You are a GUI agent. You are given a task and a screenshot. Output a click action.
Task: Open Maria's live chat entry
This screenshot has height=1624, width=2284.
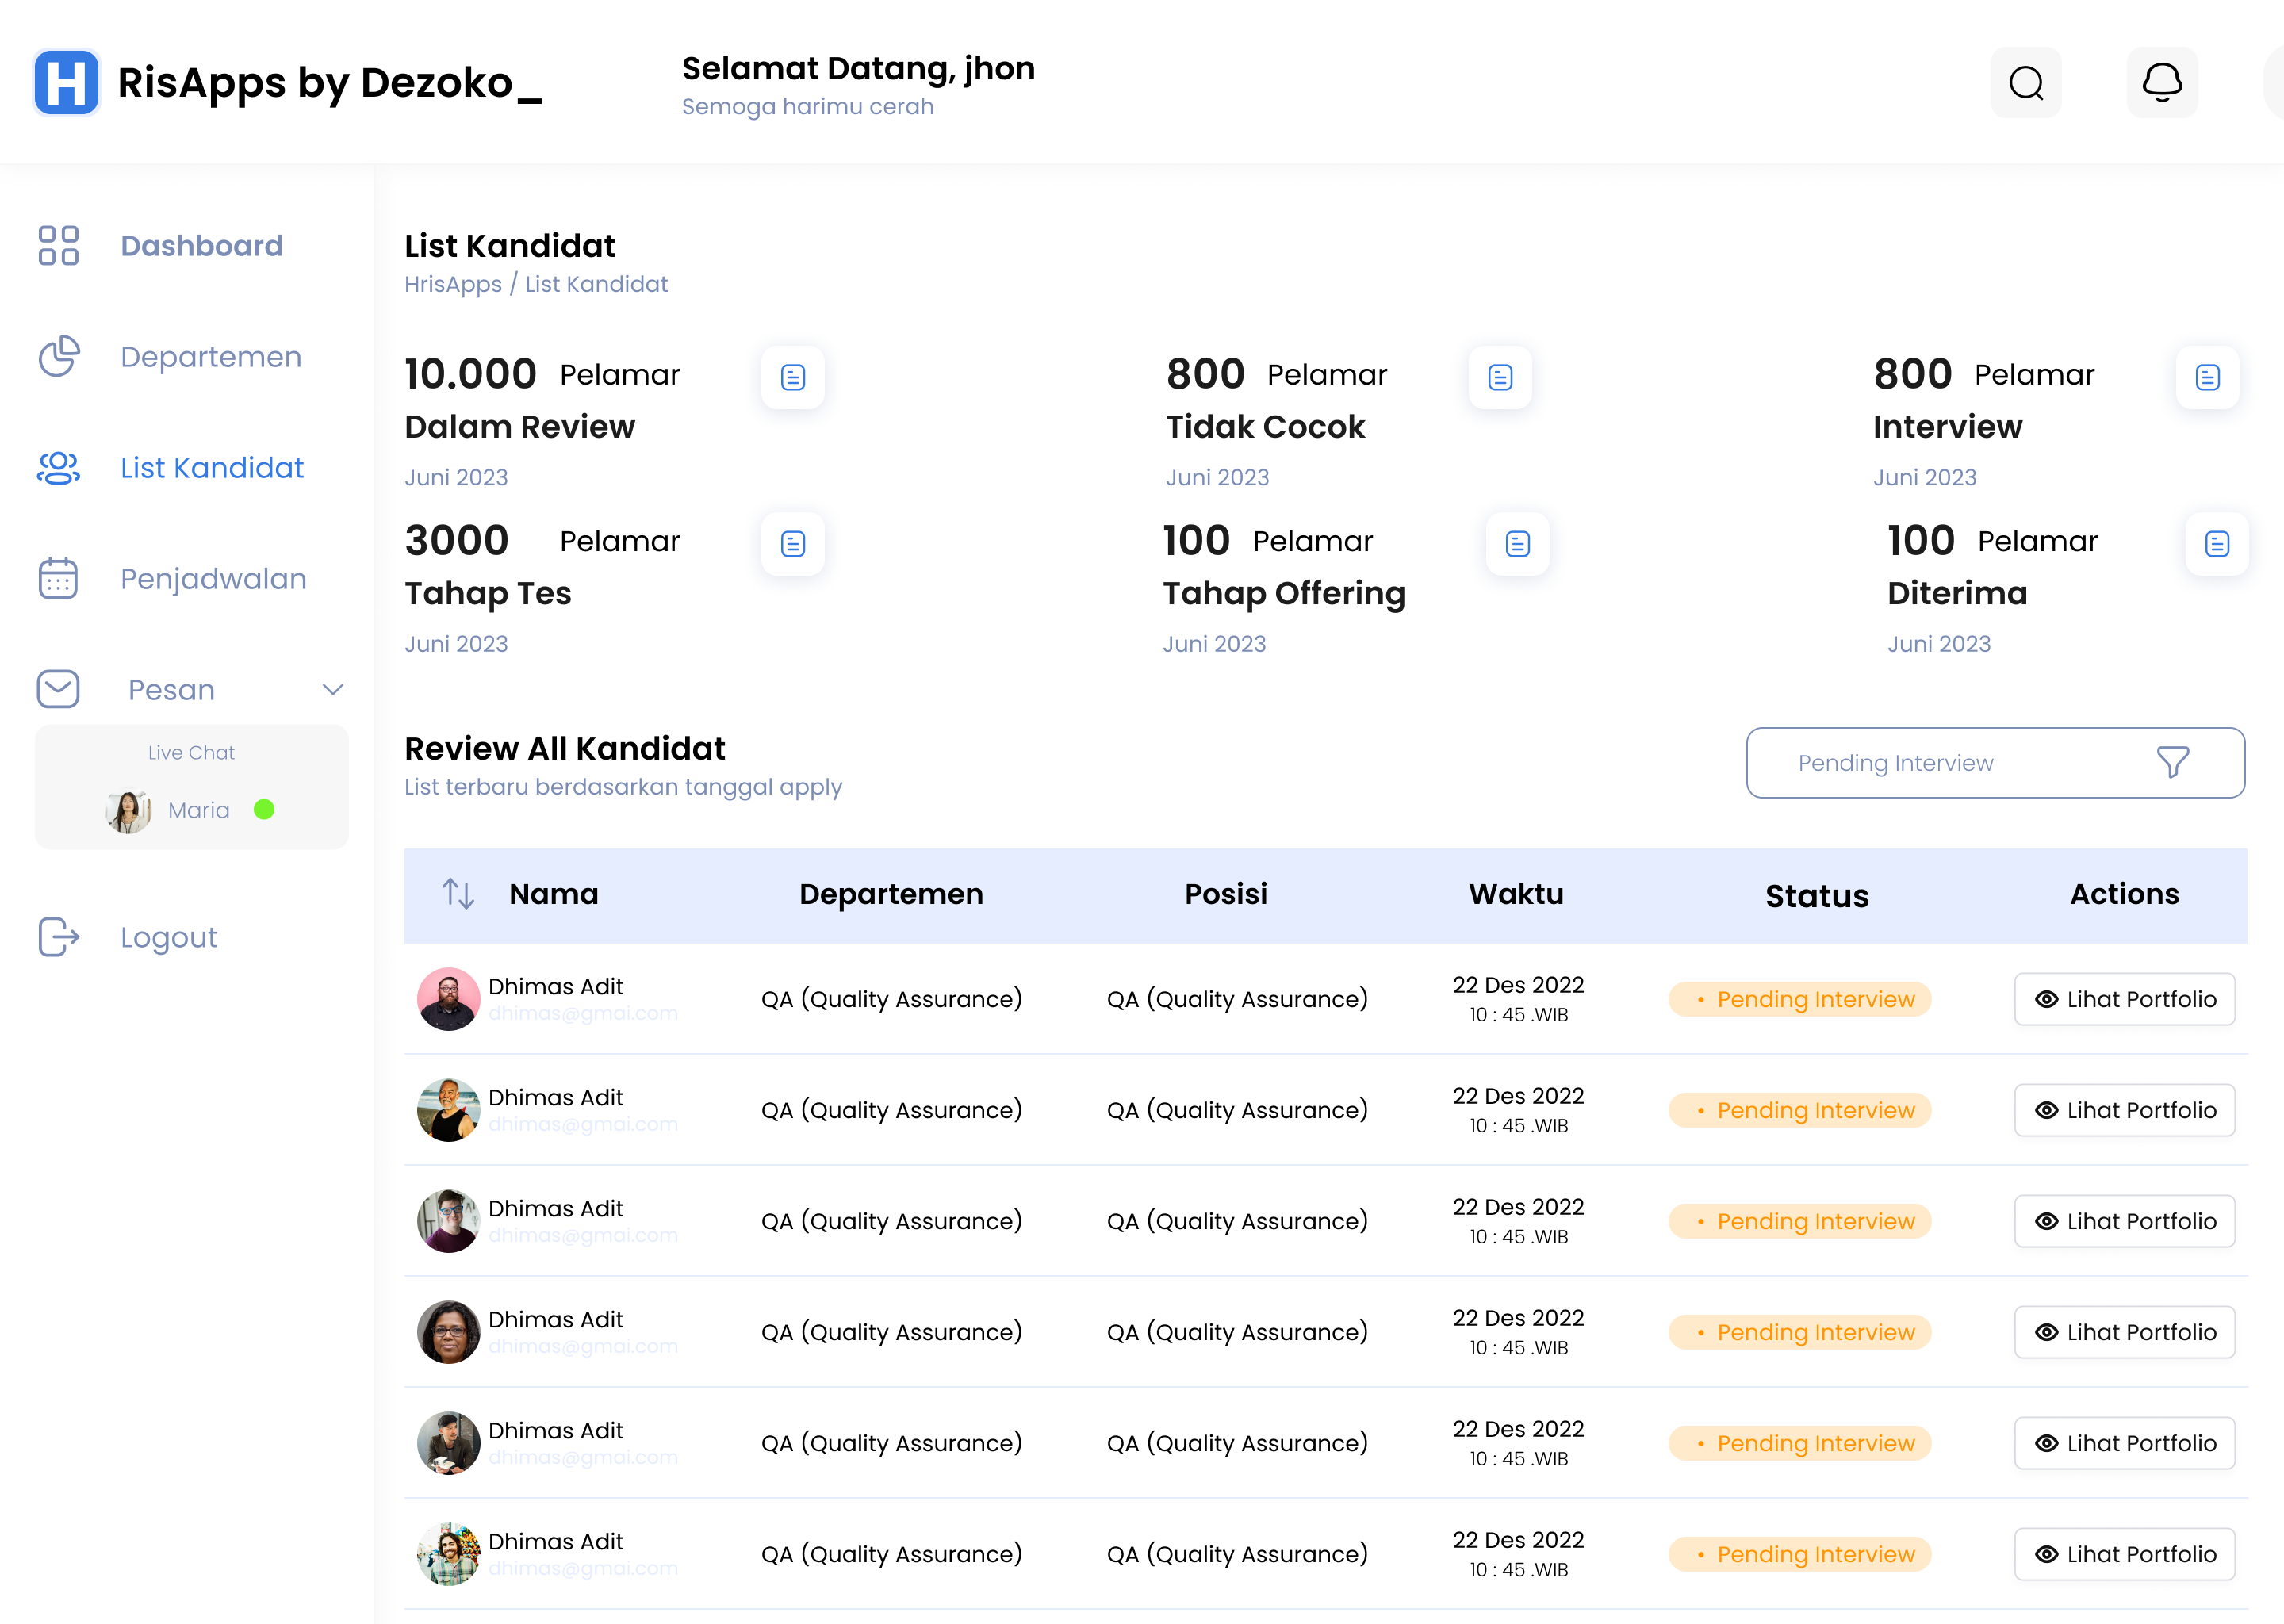(x=198, y=810)
